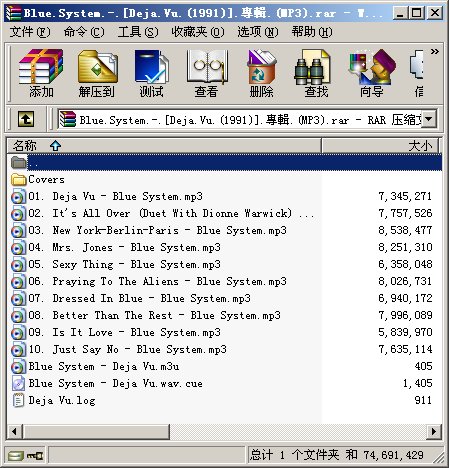The height and width of the screenshot is (468, 449).
Task: Open the 命令(C) menu
Action: 84,32
